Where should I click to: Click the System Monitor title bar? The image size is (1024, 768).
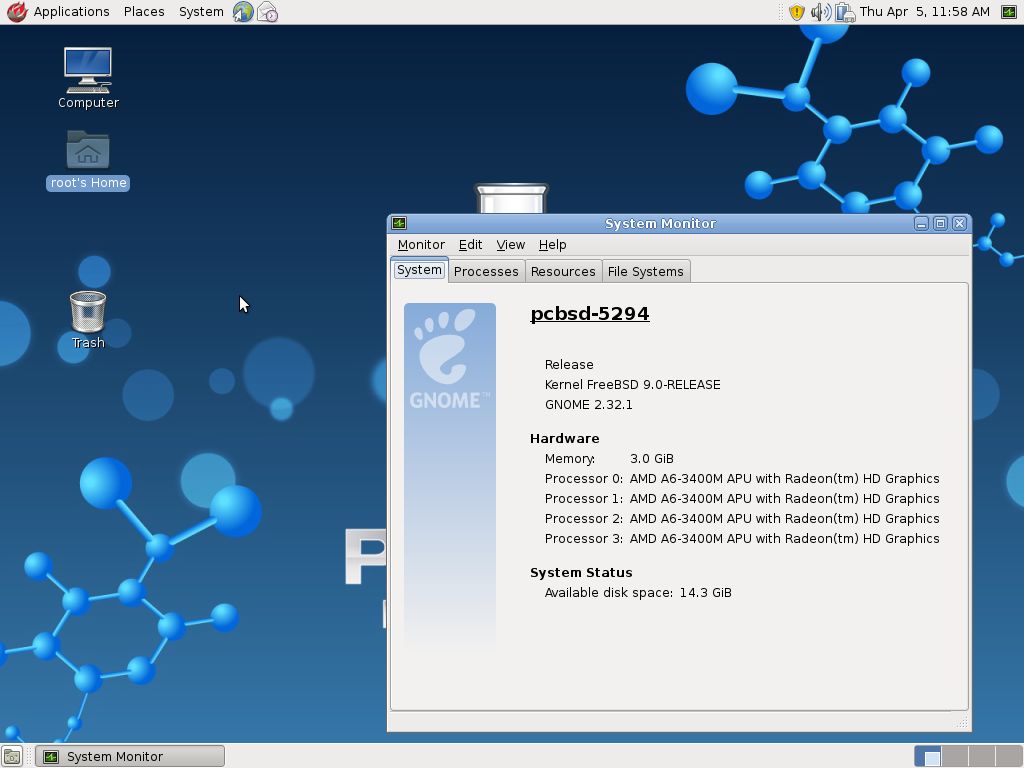click(660, 223)
